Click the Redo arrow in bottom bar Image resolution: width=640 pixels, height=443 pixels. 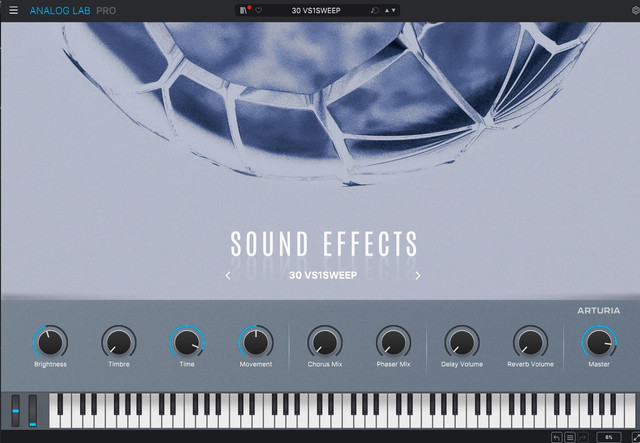pyautogui.click(x=583, y=437)
